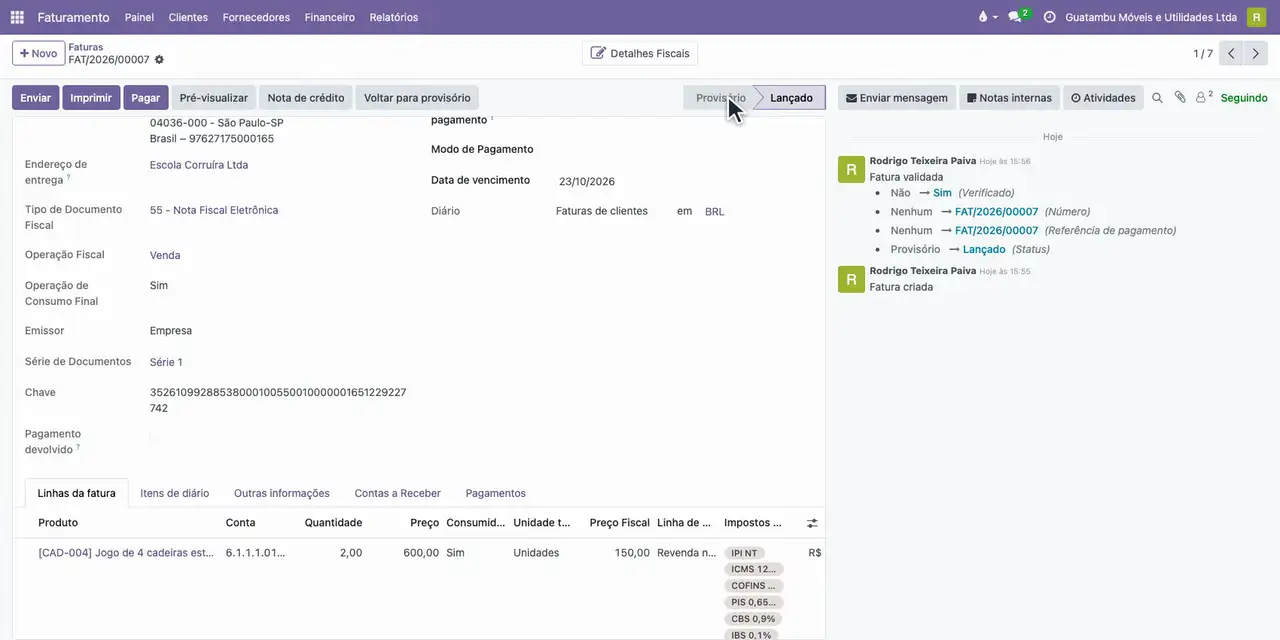Open the Fornecedores menu
The width and height of the screenshot is (1280, 640).
256,17
